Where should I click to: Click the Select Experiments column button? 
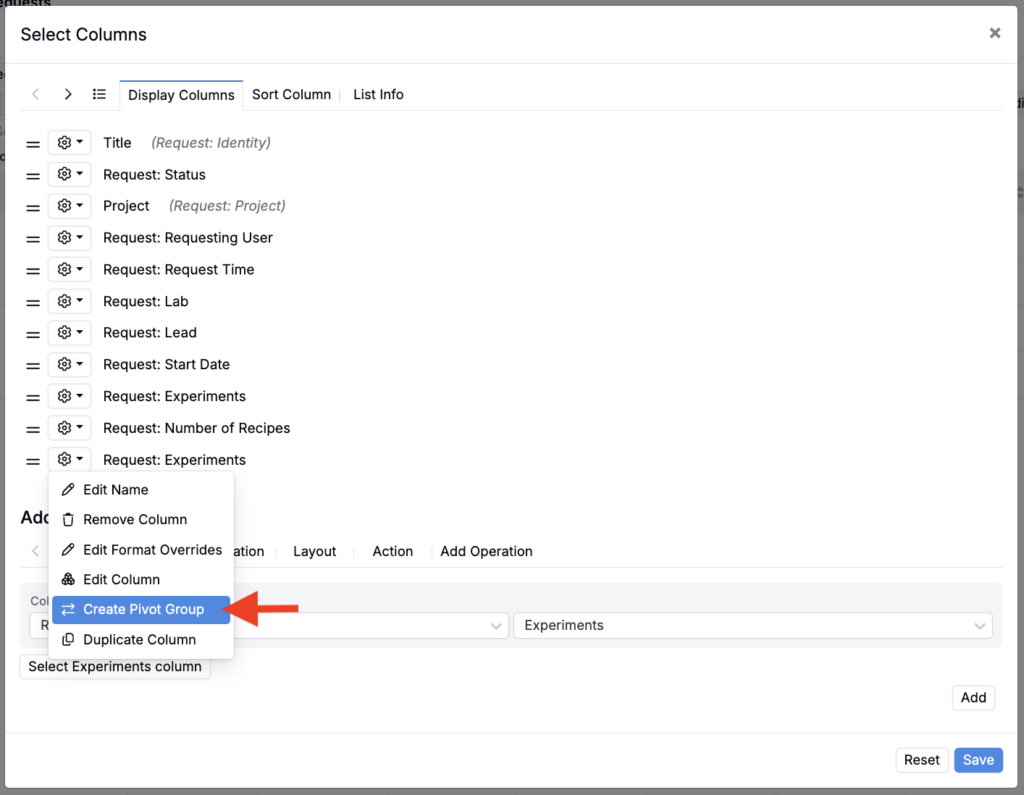click(x=115, y=667)
